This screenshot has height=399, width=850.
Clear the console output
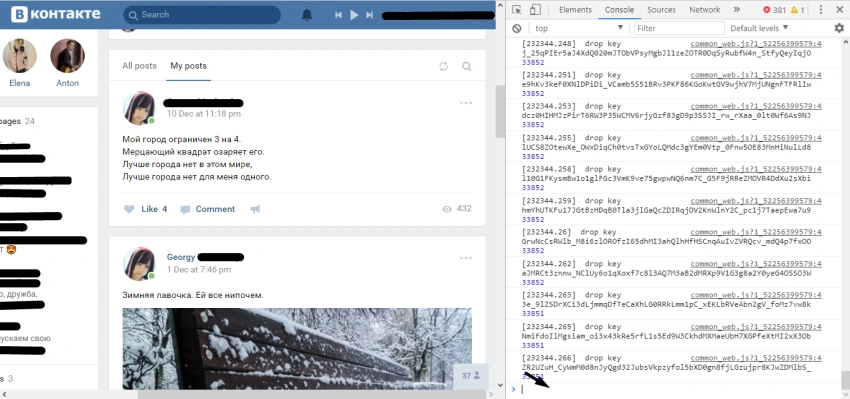517,28
